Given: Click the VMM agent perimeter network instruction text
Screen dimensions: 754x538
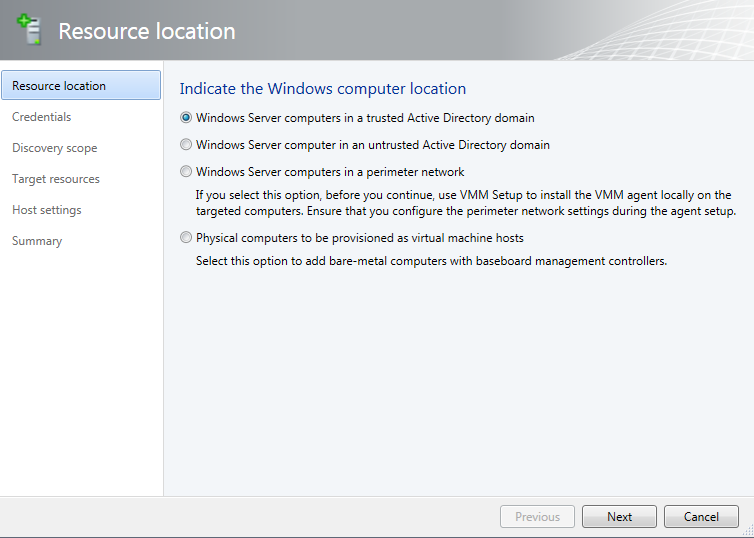Looking at the screenshot, I should pos(465,203).
